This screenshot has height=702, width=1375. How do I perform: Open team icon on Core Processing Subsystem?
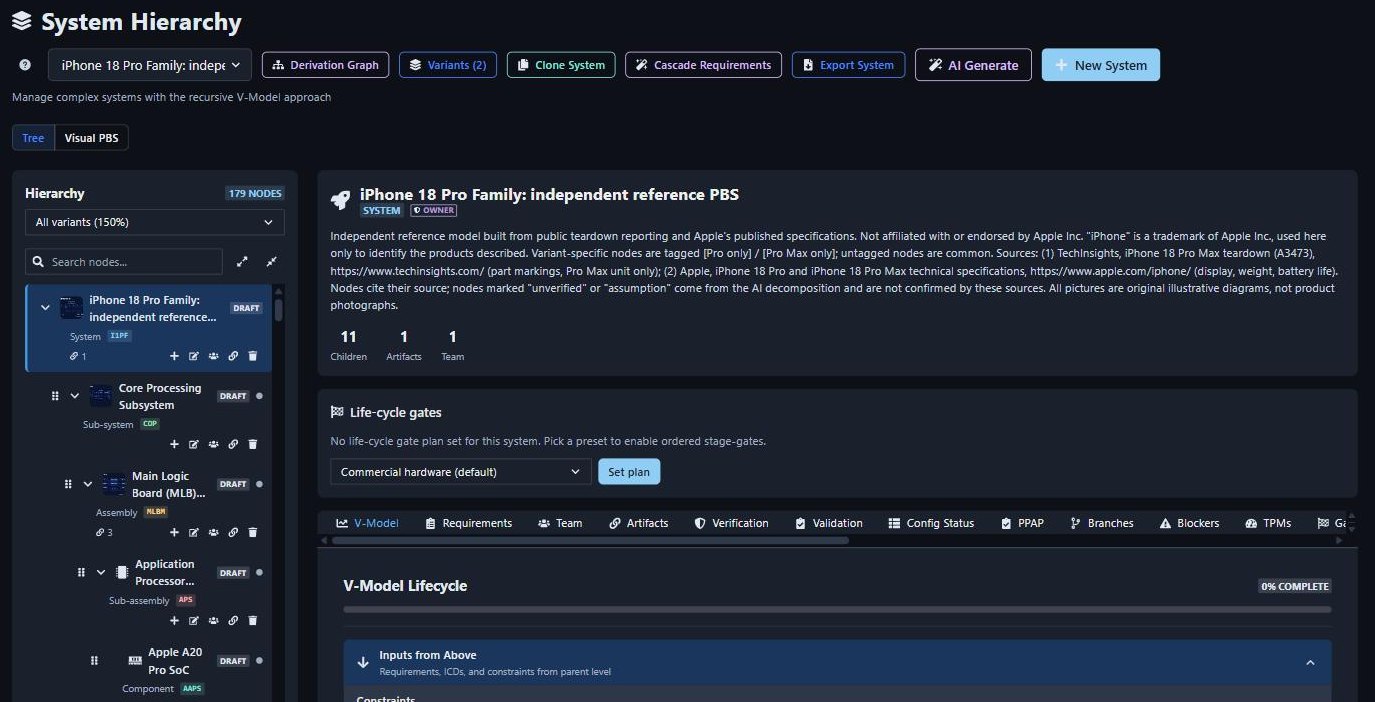(213, 444)
